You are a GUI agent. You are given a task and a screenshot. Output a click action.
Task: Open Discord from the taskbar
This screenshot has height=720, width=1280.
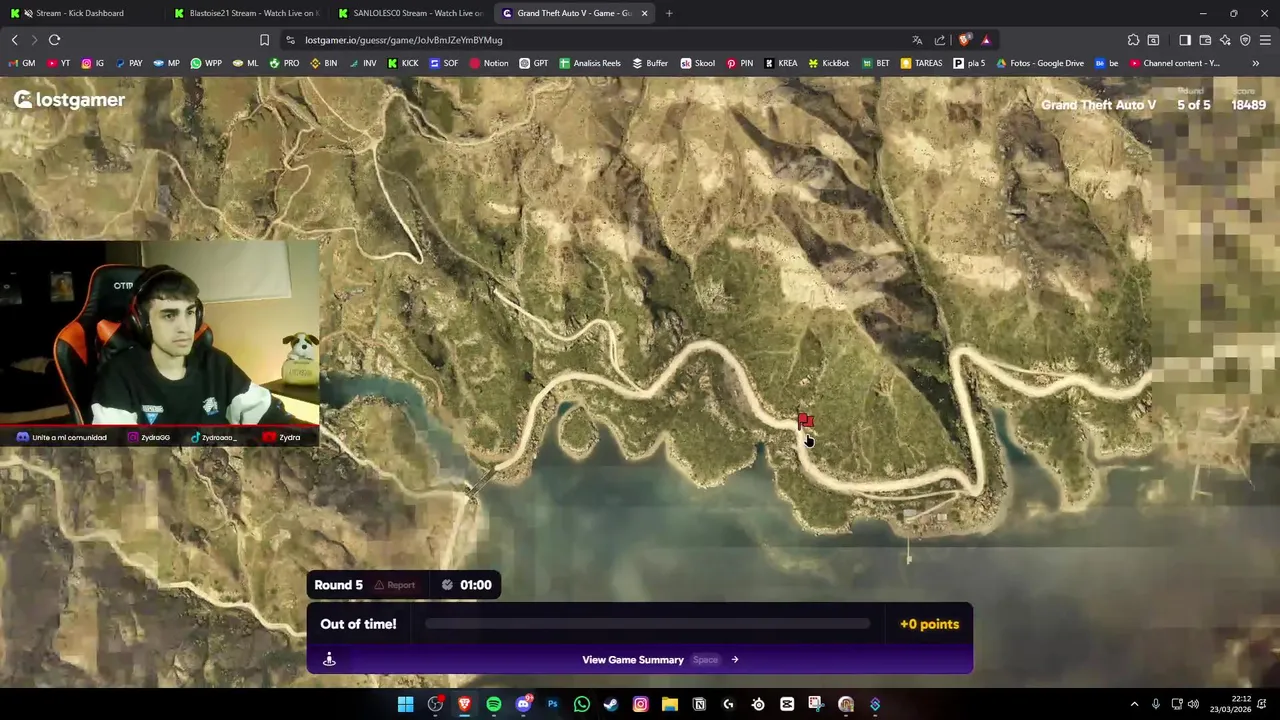(523, 705)
